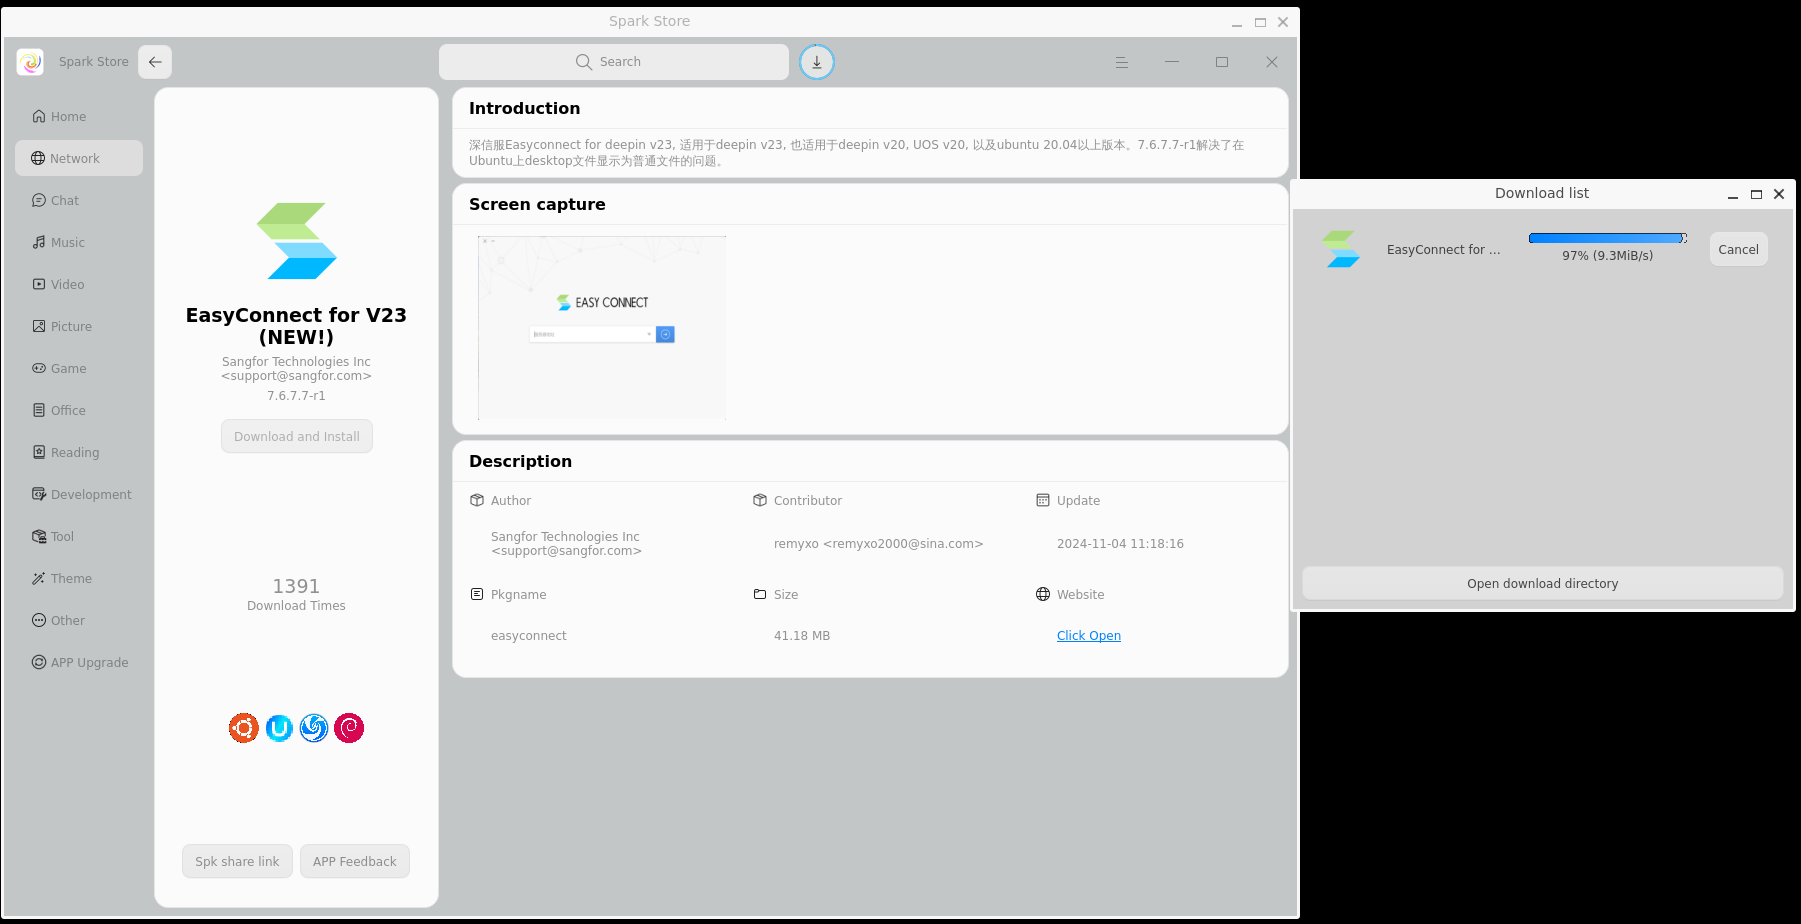Open the Theme category
This screenshot has height=924, width=1801.
point(79,578)
